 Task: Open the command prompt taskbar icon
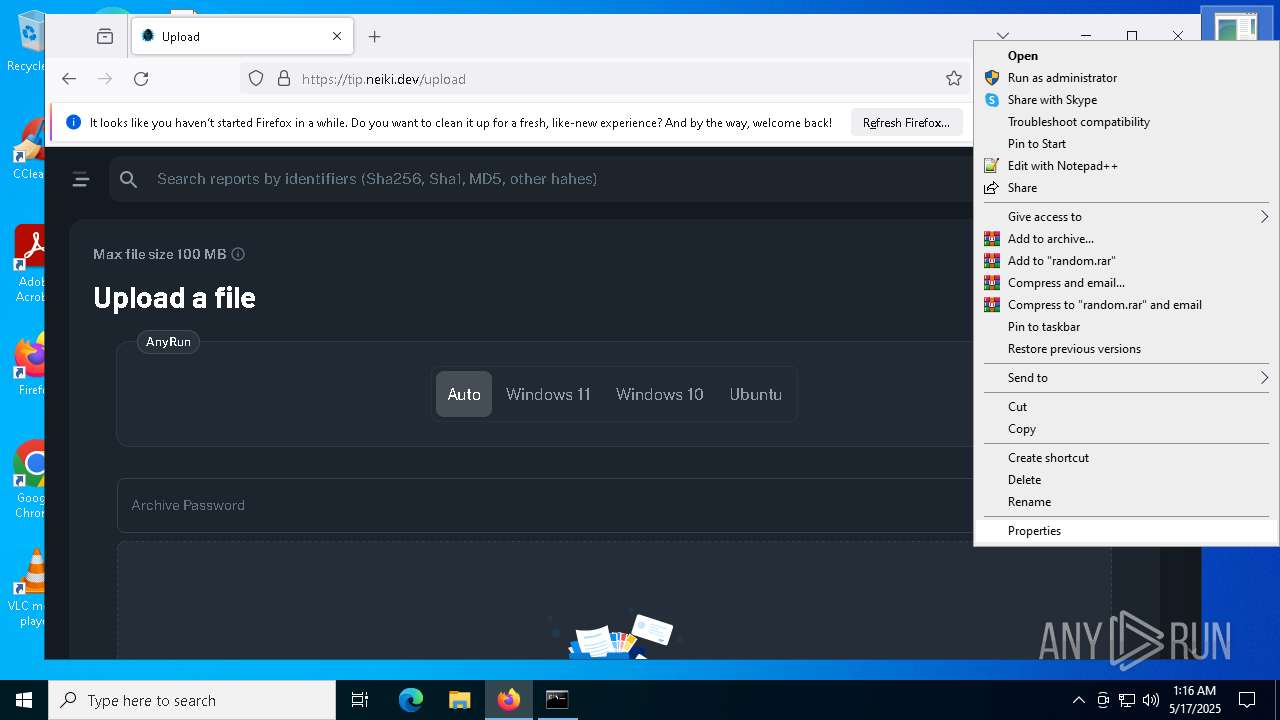coord(557,700)
